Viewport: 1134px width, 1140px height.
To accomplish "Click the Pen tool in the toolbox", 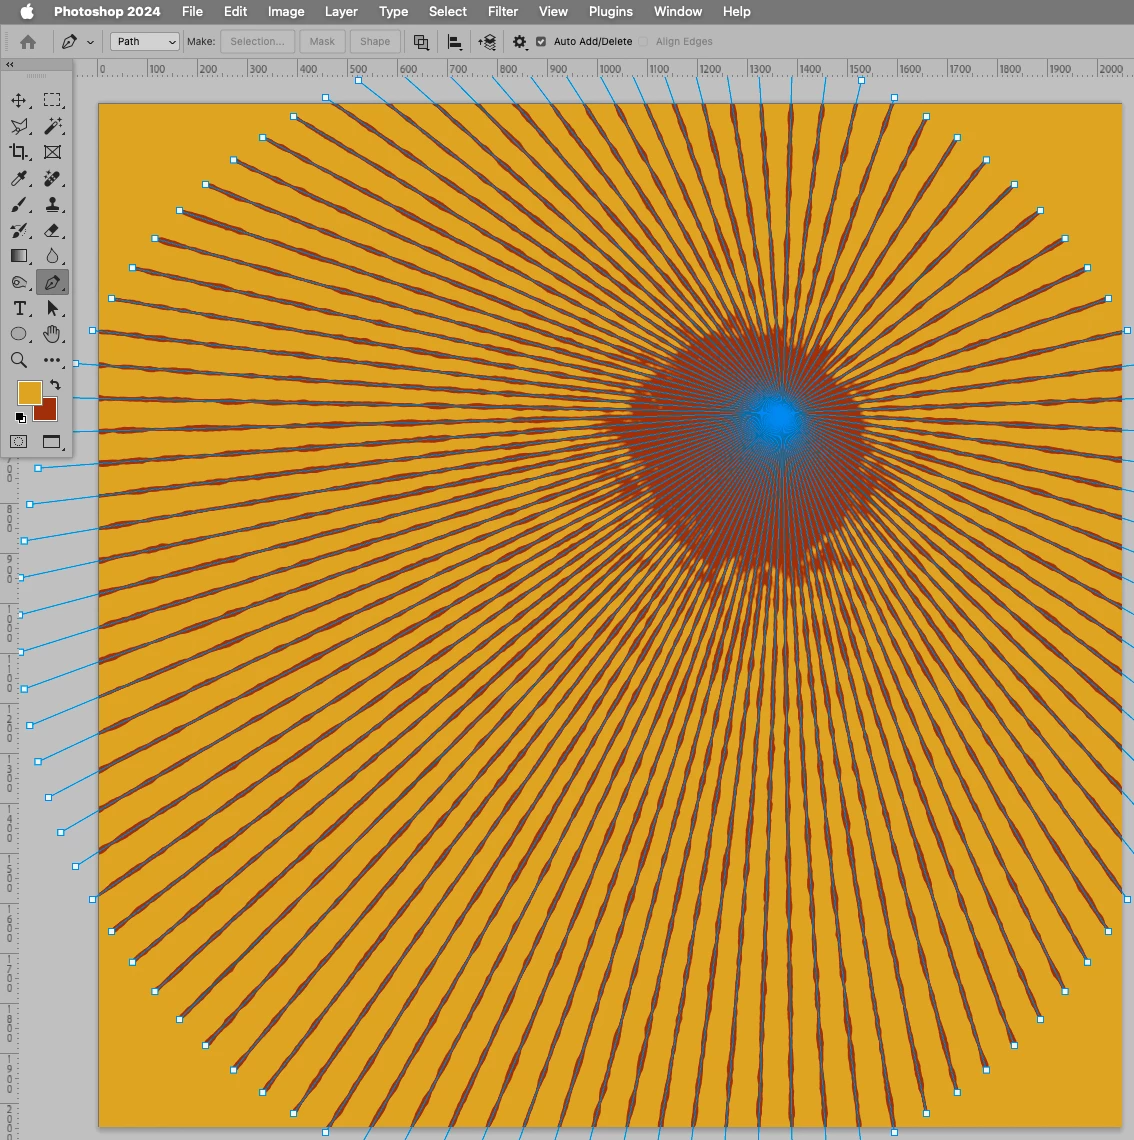I will [x=52, y=282].
